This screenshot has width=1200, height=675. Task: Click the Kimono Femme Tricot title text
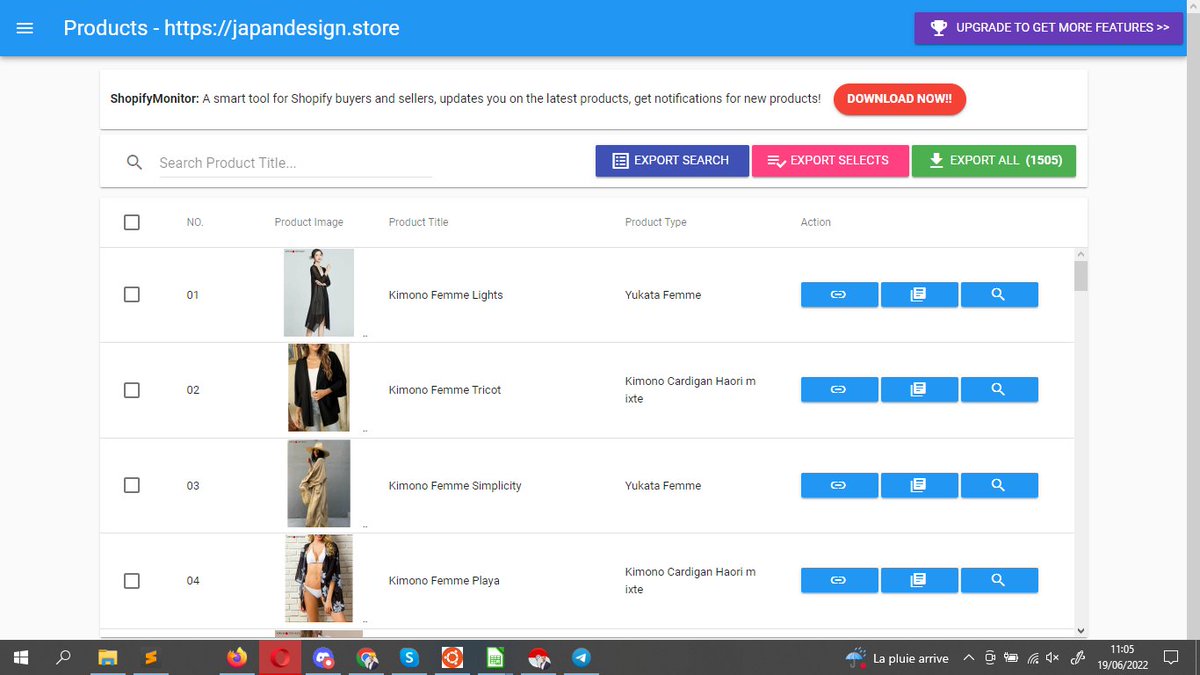445,390
